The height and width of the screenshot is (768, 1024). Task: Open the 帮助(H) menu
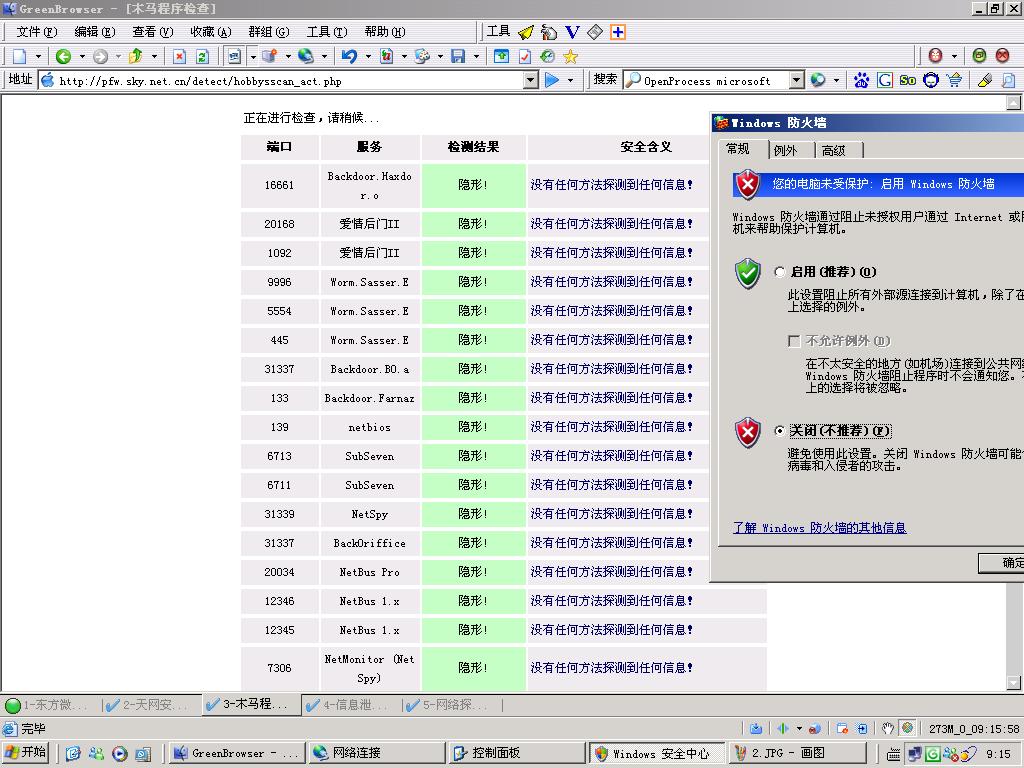click(x=385, y=32)
